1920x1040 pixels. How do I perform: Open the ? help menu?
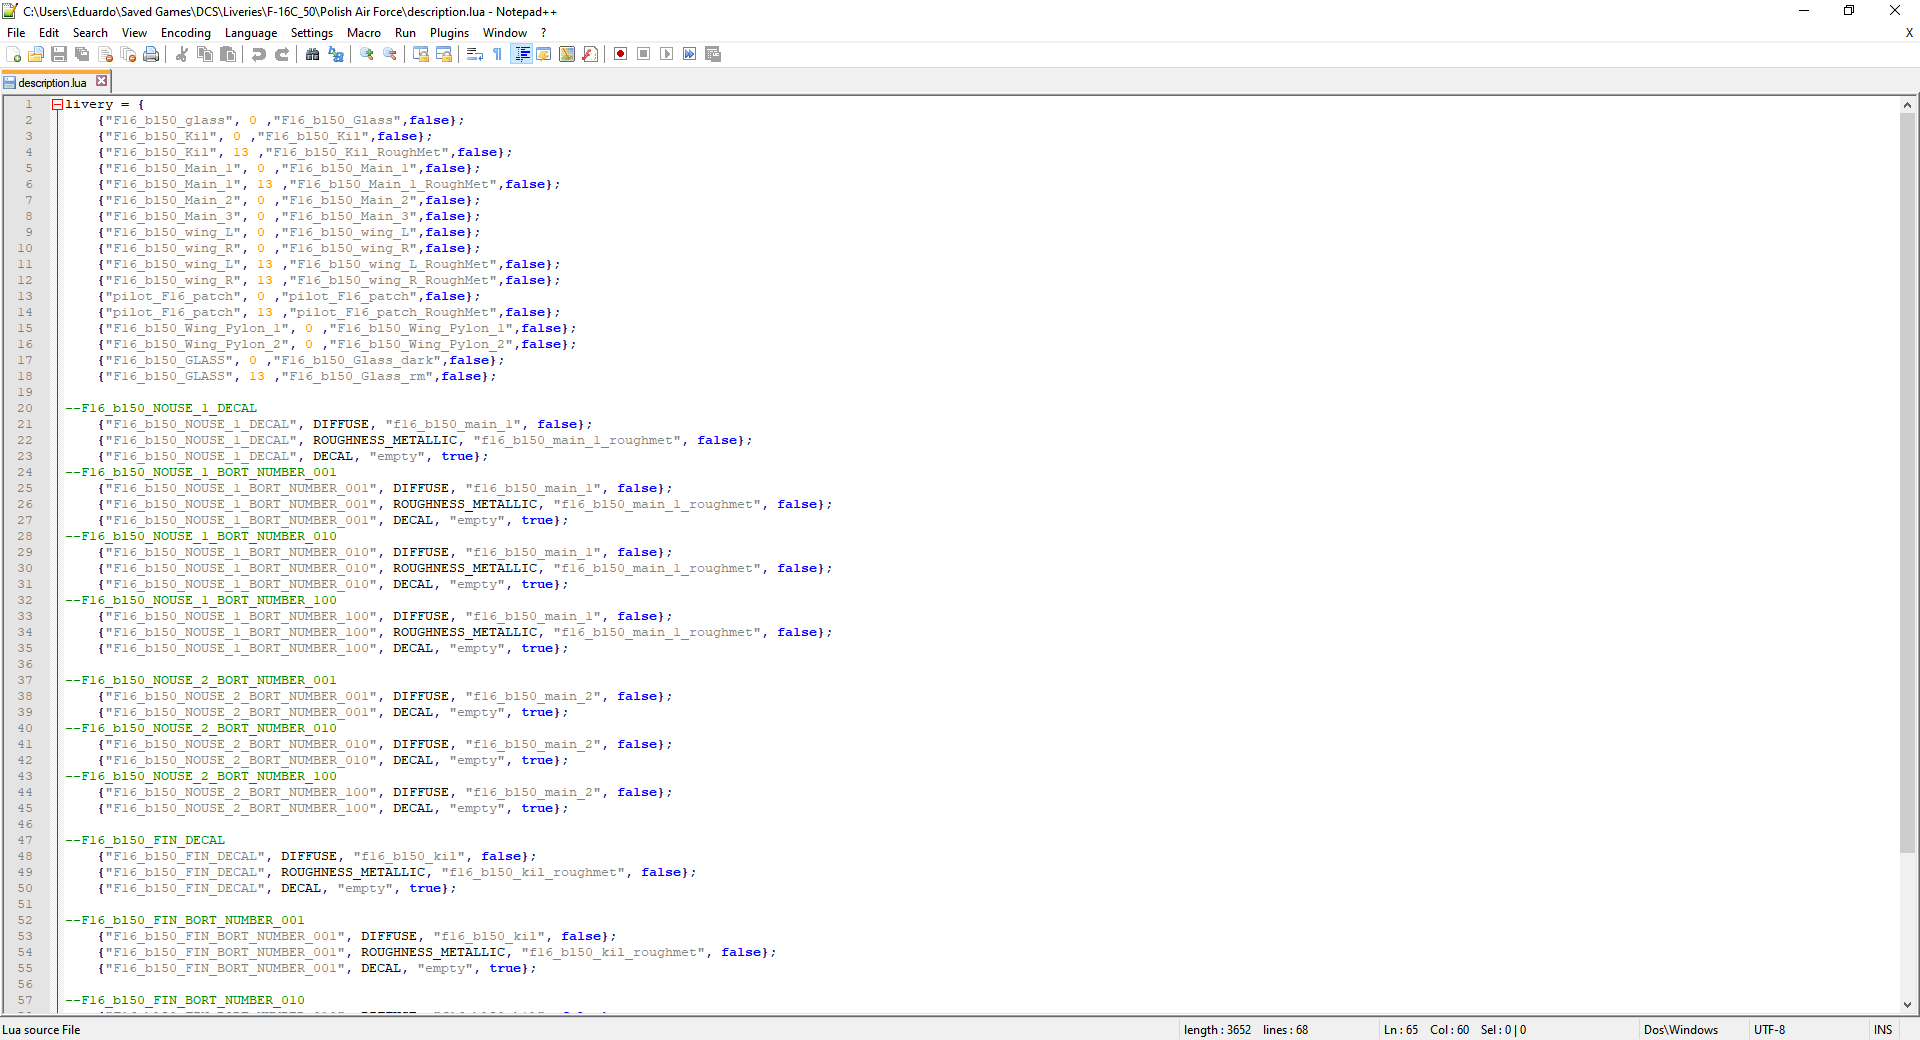click(x=544, y=33)
